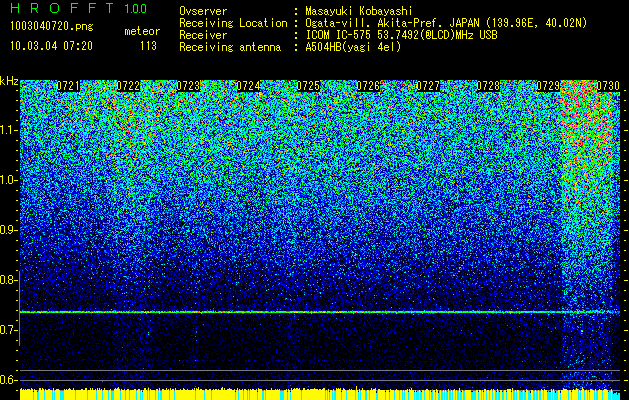The height and width of the screenshot is (400, 629).
Task: Click the 0726 time marker
Action: pyautogui.click(x=368, y=86)
